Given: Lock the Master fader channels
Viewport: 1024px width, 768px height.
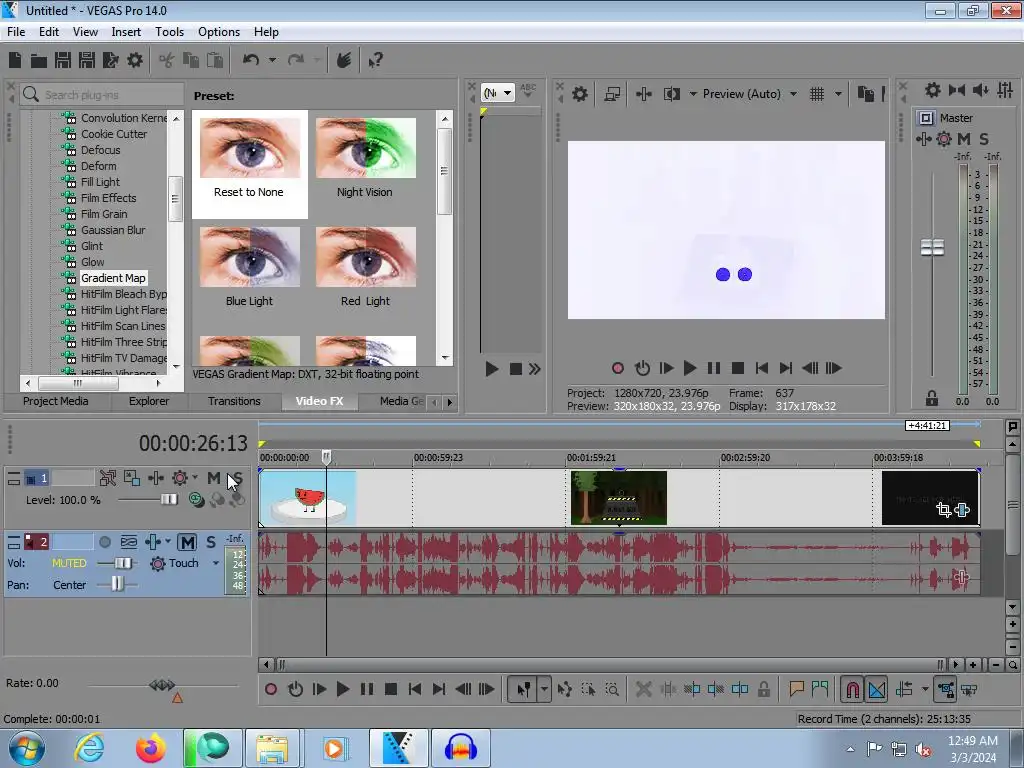Looking at the screenshot, I should [x=932, y=398].
